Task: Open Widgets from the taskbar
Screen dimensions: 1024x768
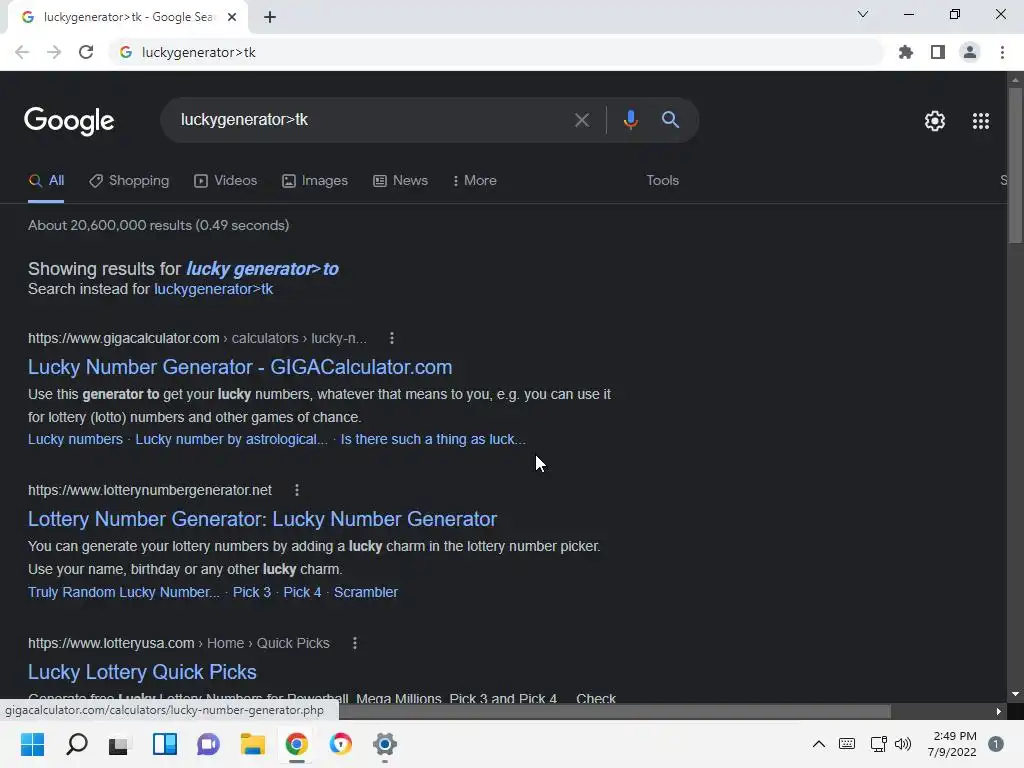Action: (165, 744)
